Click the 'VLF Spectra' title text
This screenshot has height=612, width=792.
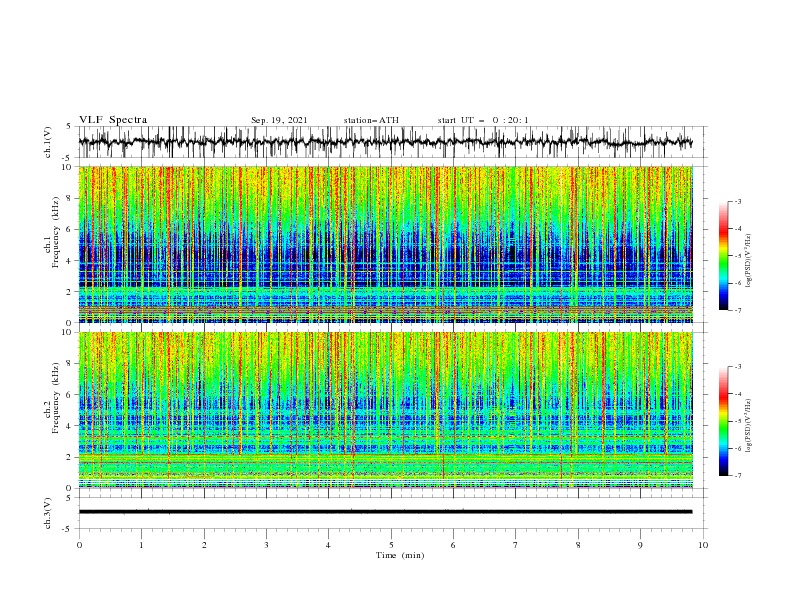coord(113,120)
